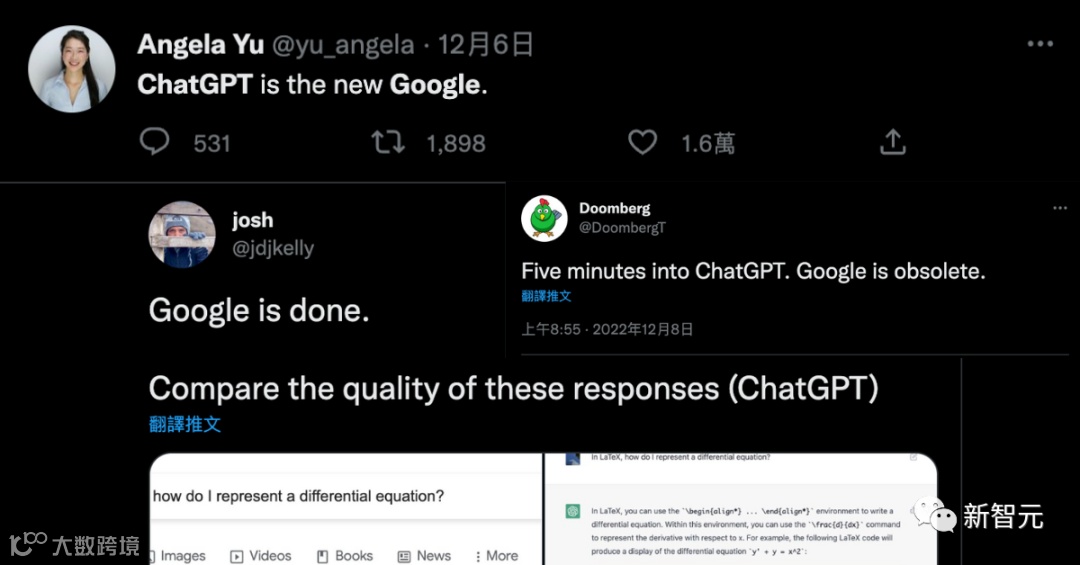1080x565 pixels.
Task: Select the Videos tab in search results
Action: pos(261,556)
